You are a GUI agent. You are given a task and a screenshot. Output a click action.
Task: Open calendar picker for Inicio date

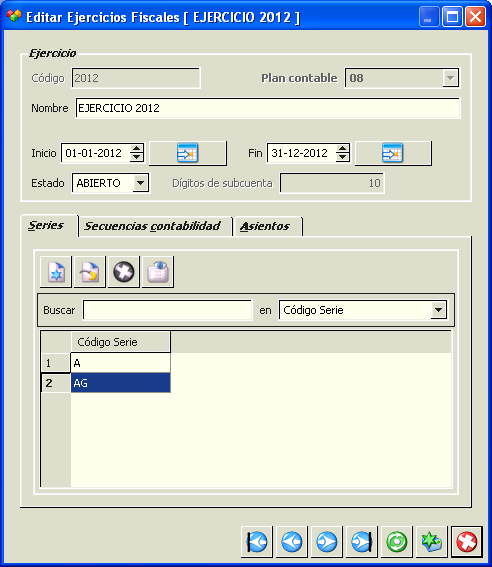coord(188,153)
